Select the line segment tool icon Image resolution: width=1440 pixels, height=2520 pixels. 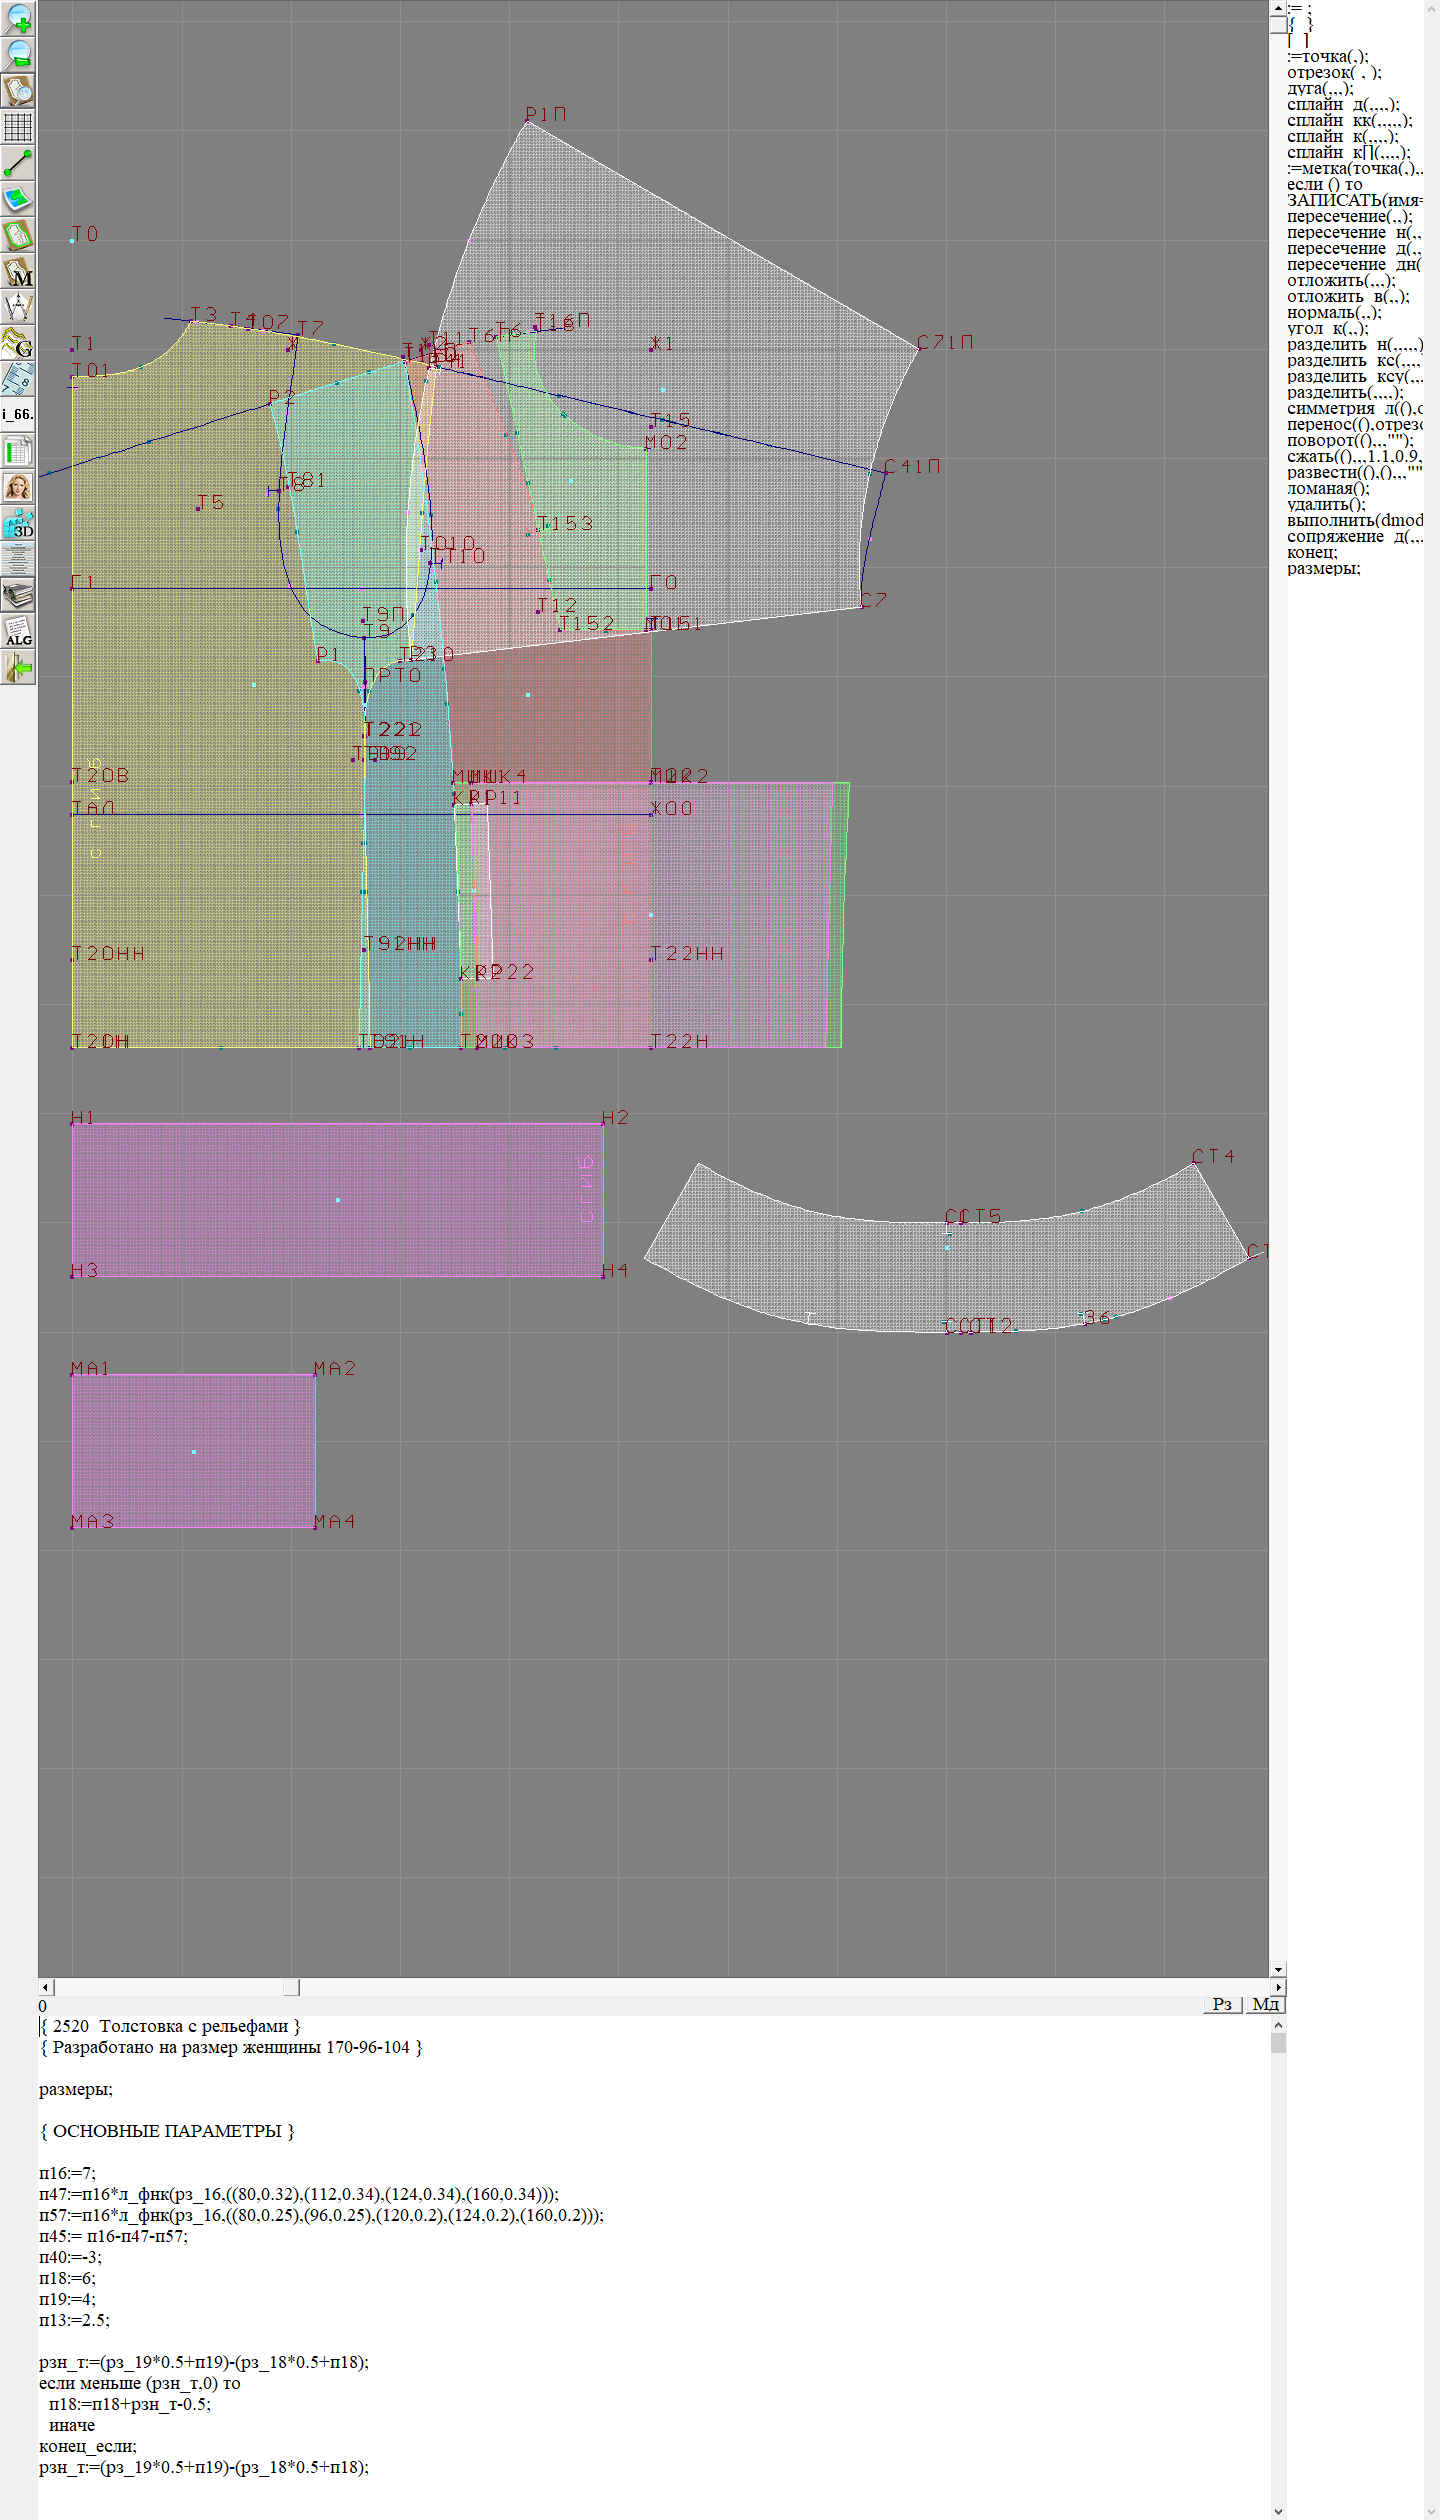pyautogui.click(x=18, y=163)
